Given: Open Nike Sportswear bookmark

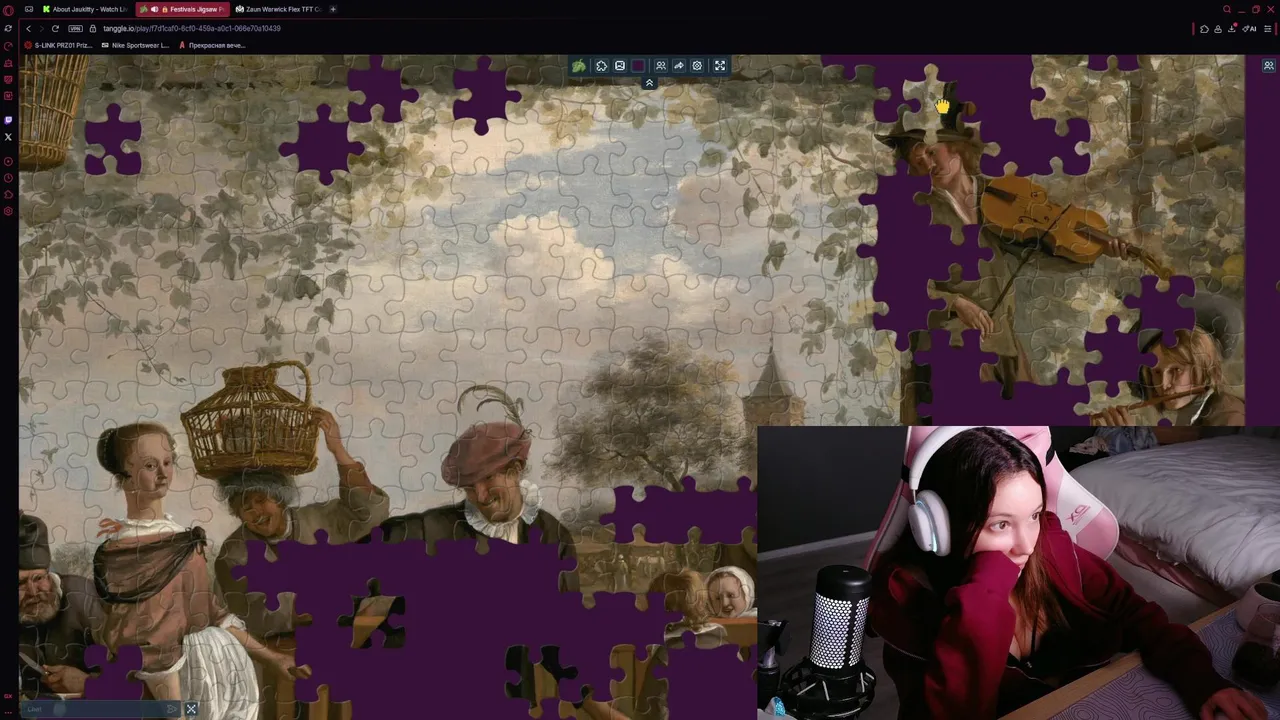Looking at the screenshot, I should click(136, 45).
